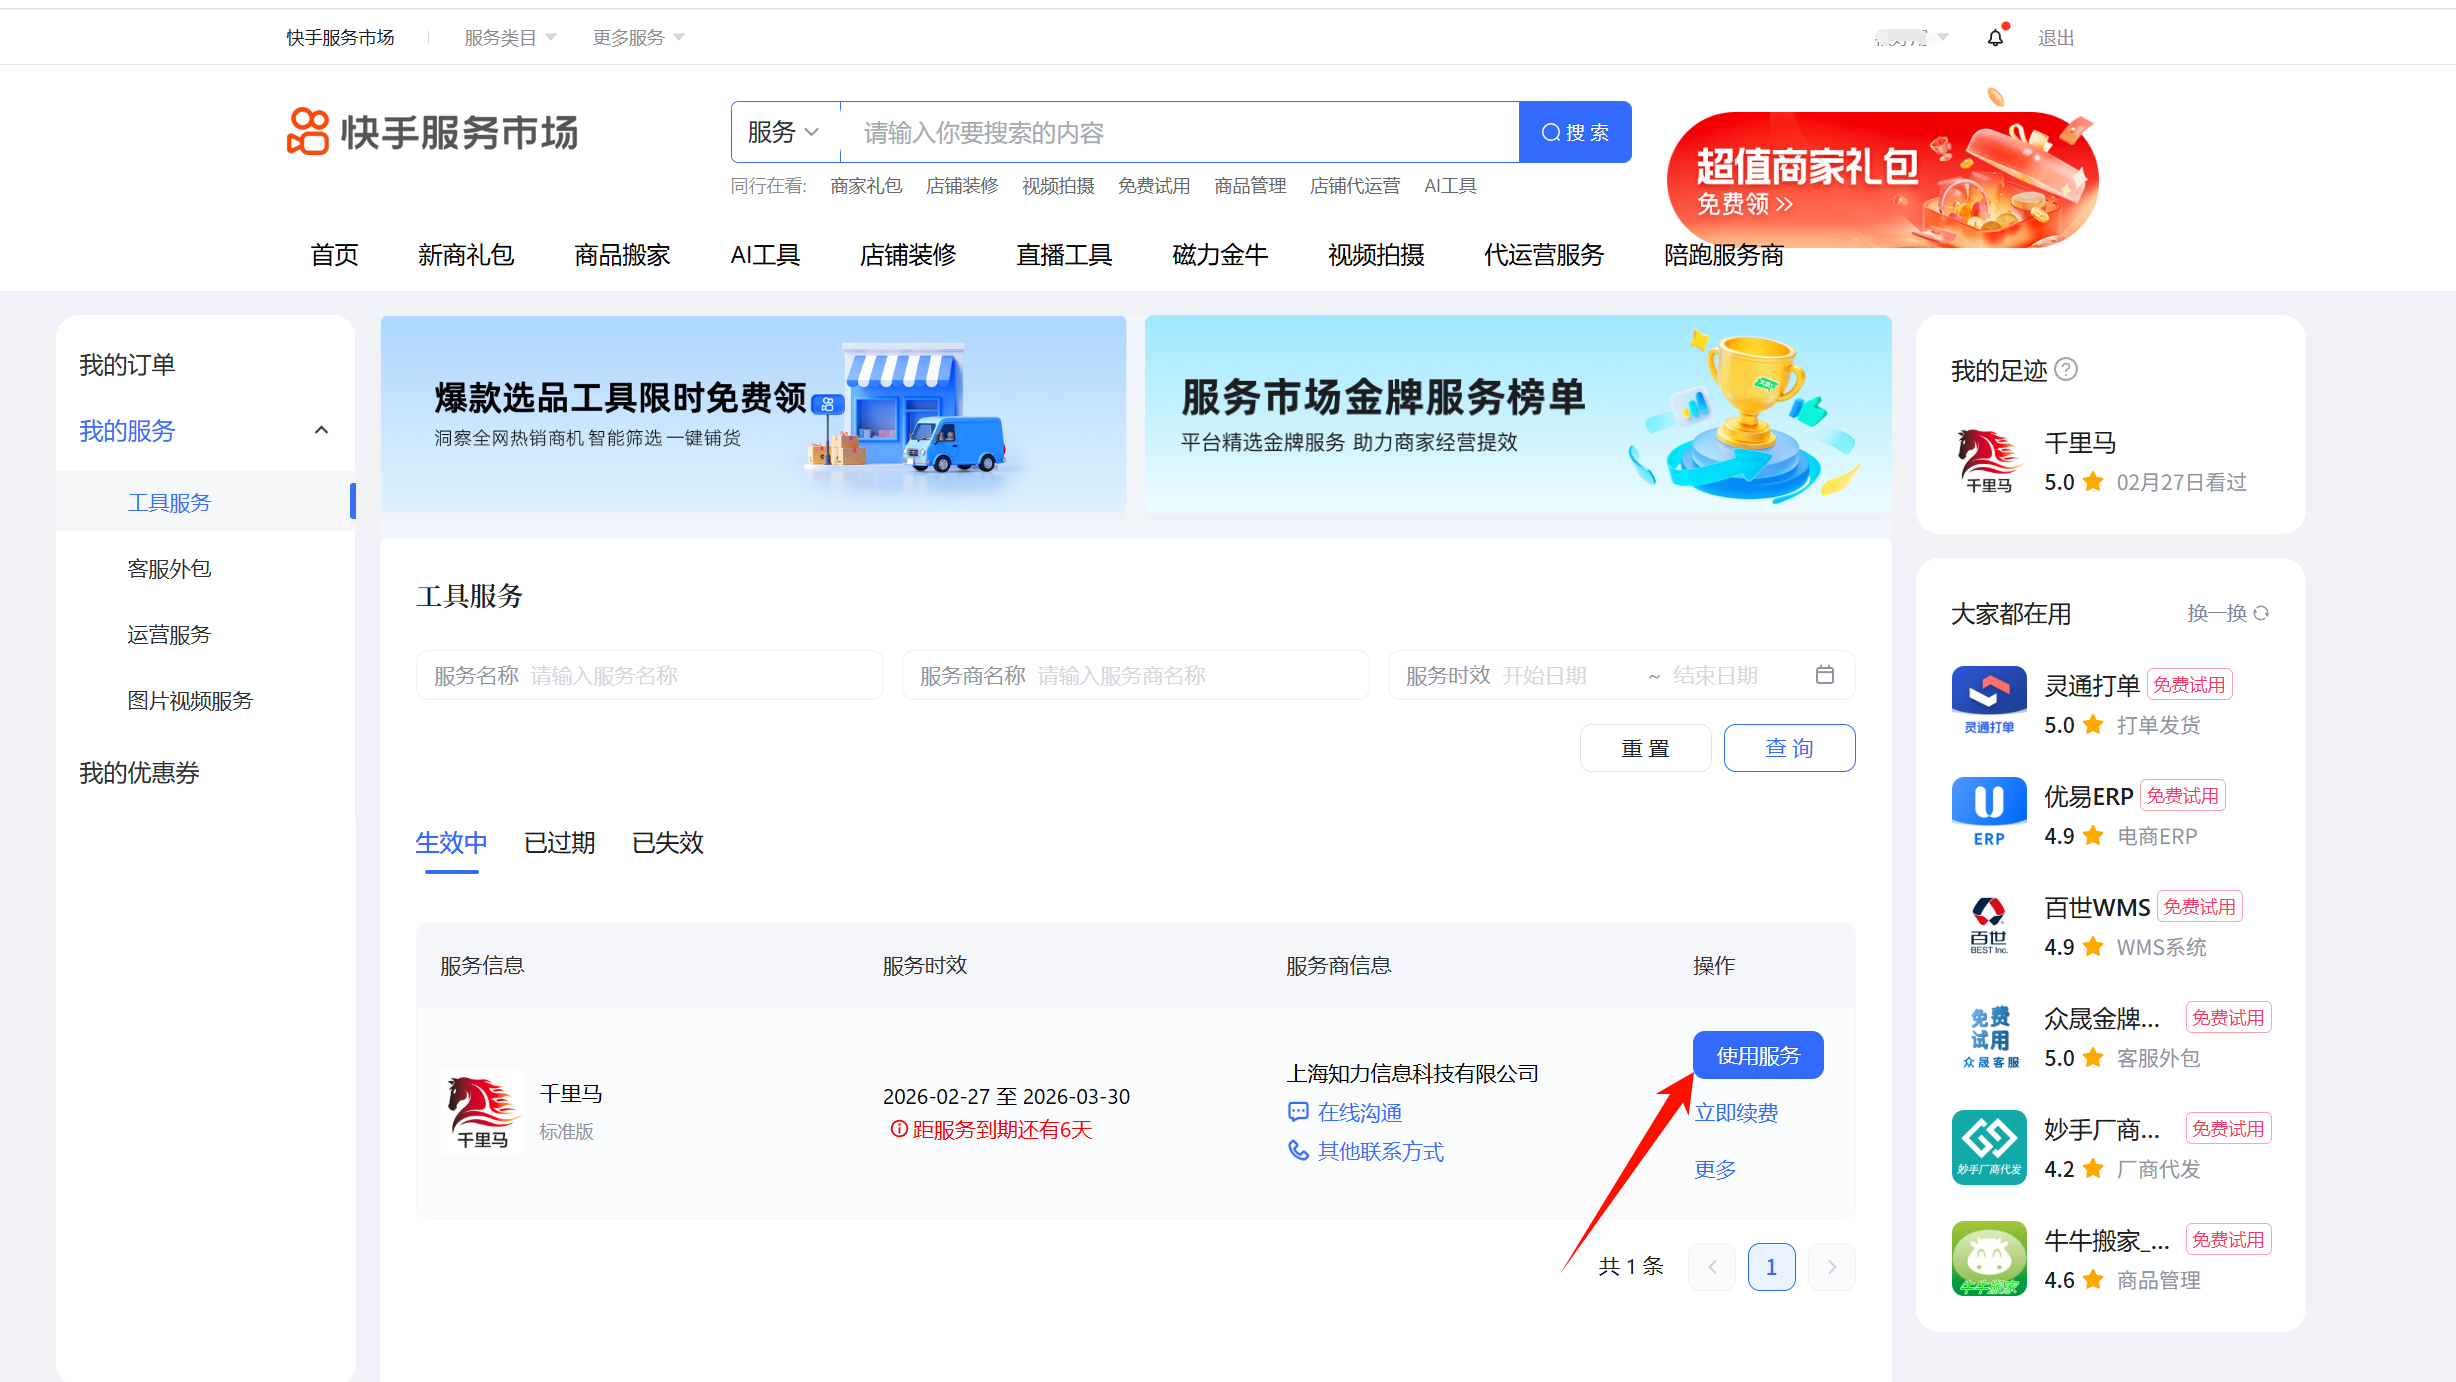
Task: Open the 牛牛搬家 app icon
Action: coord(1988,1257)
